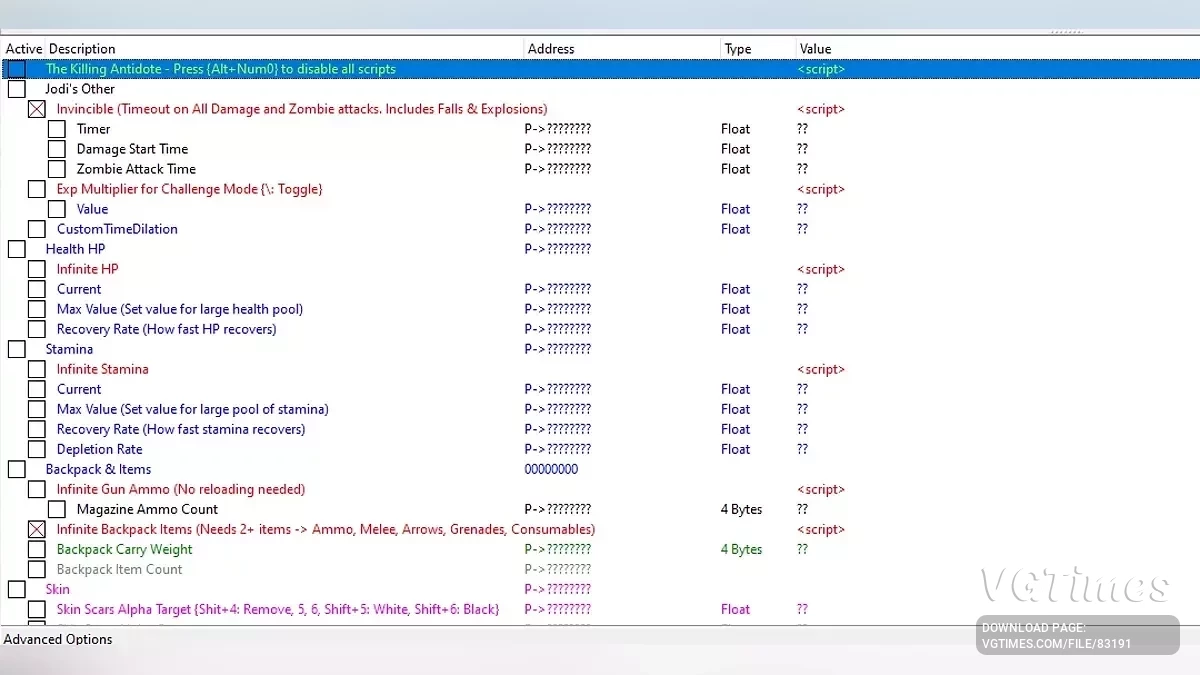The width and height of the screenshot is (1200, 675).
Task: Expand the Health HP group
Action: pos(16,249)
